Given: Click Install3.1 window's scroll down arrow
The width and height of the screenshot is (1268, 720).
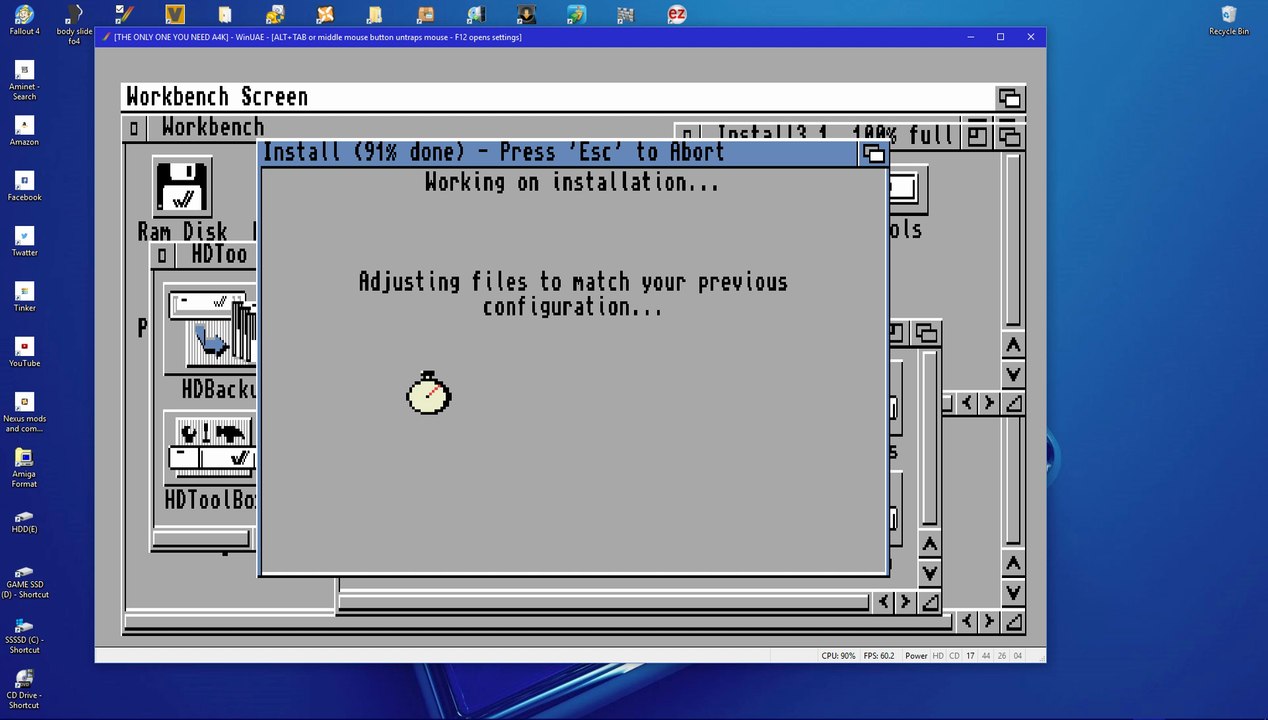Looking at the screenshot, I should [x=1013, y=373].
